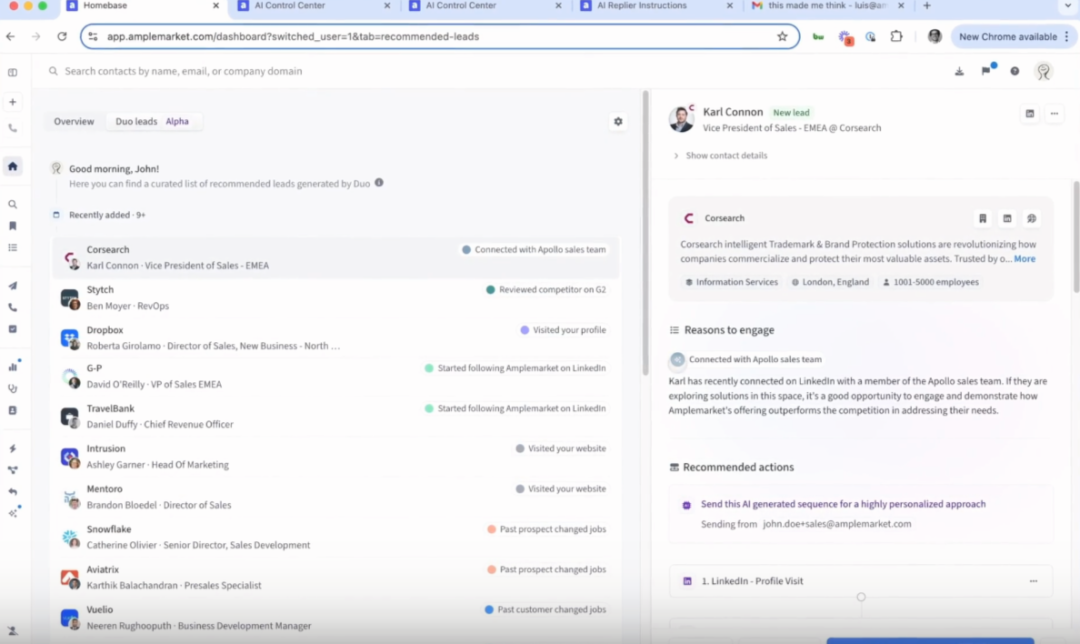Viewport: 1080px width, 644px height.
Task: Open the sparkles AI icon in sidebar
Action: (x=12, y=513)
